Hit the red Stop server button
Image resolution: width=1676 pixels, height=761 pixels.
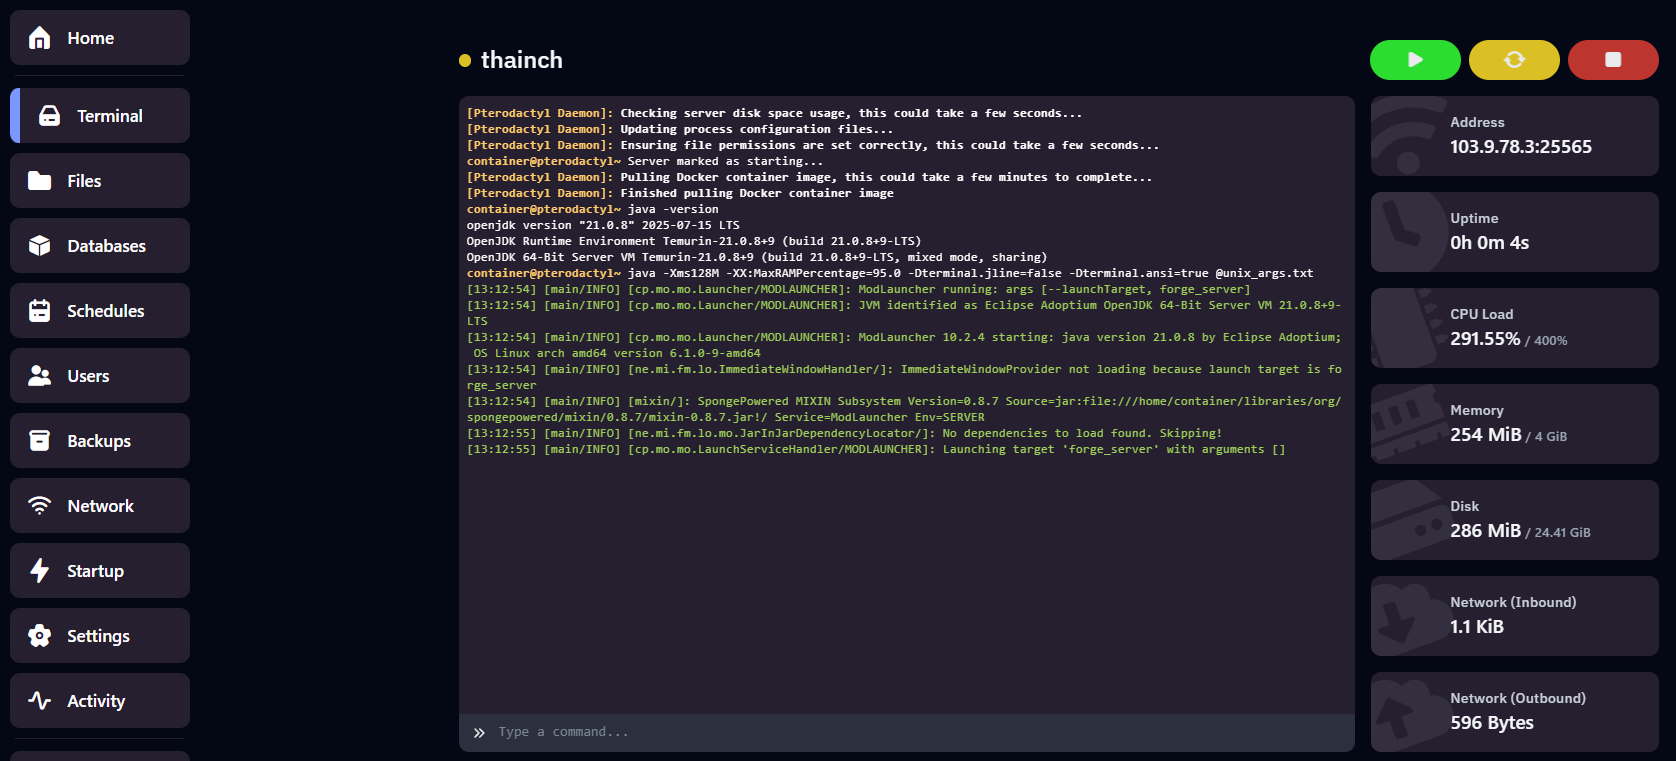1612,60
